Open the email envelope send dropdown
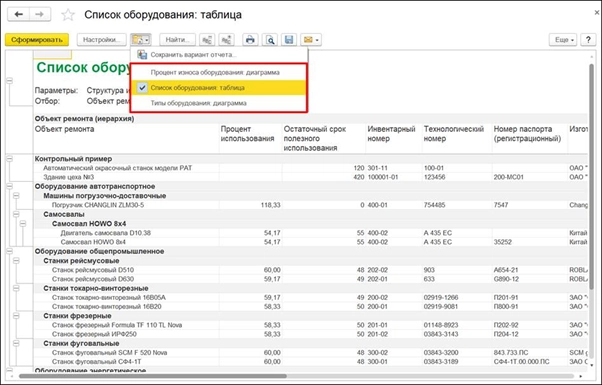The width and height of the screenshot is (602, 385). [x=311, y=40]
